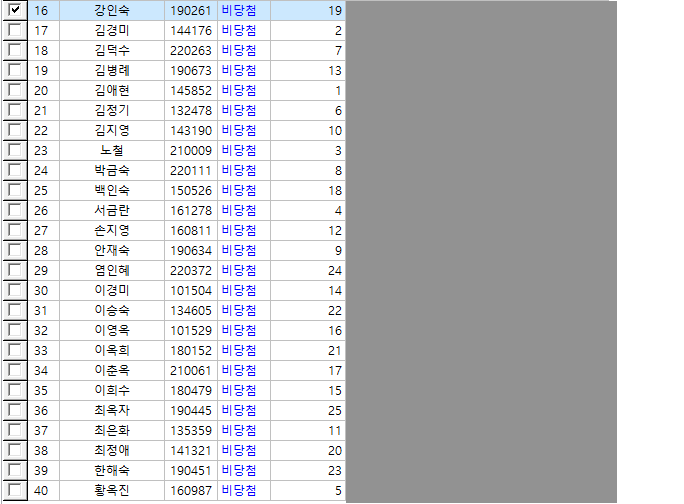Select ID number 220111
Image resolution: width=684 pixels, height=504 pixels.
(x=191, y=170)
